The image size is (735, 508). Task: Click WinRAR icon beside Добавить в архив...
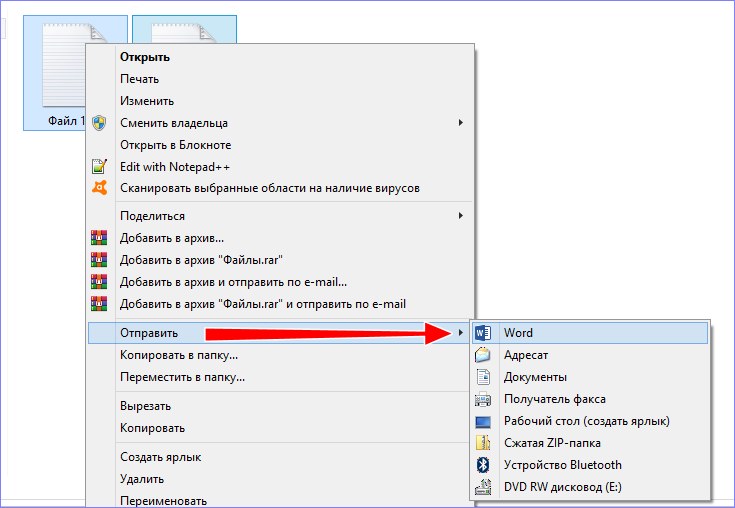99,238
